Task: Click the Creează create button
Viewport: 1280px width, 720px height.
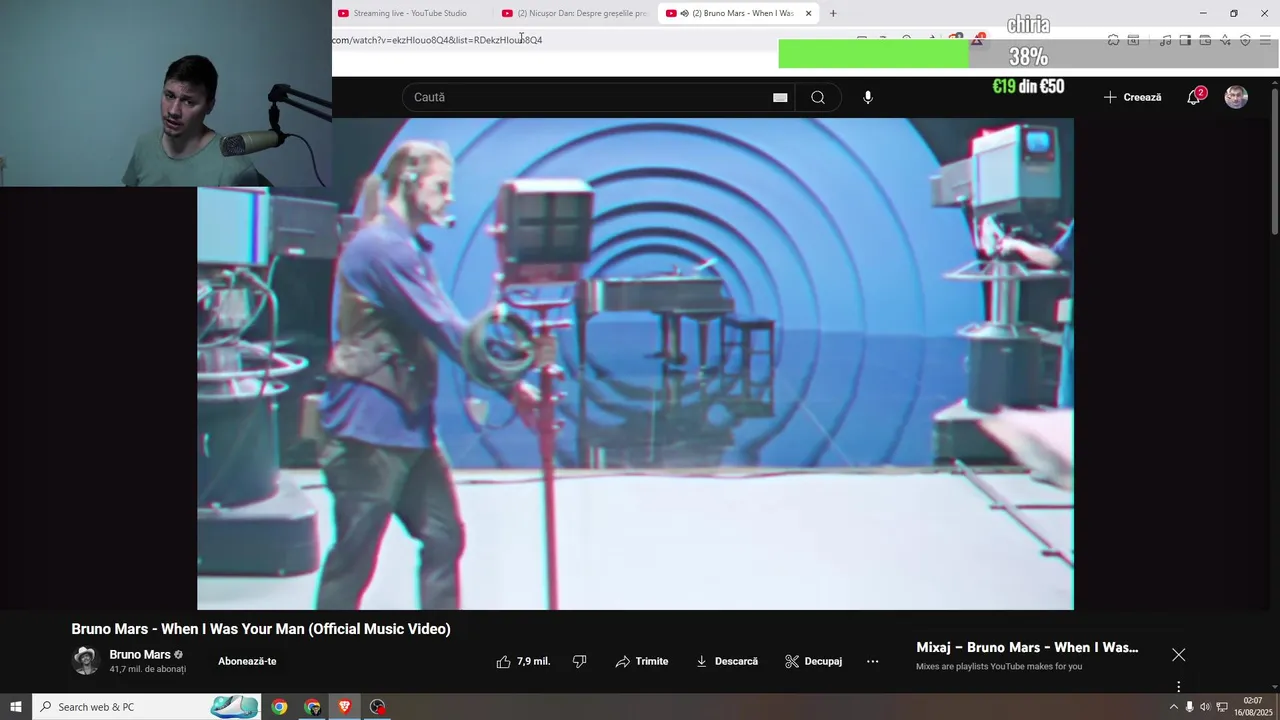Action: [x=1132, y=97]
